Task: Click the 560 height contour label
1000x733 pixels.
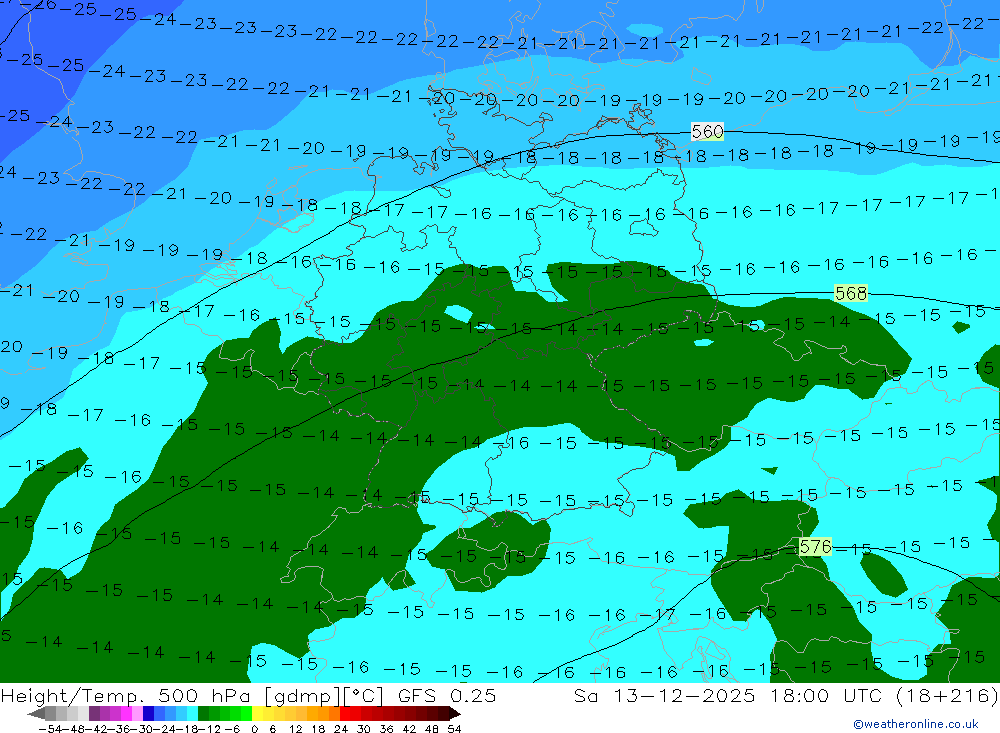Action: tap(707, 132)
